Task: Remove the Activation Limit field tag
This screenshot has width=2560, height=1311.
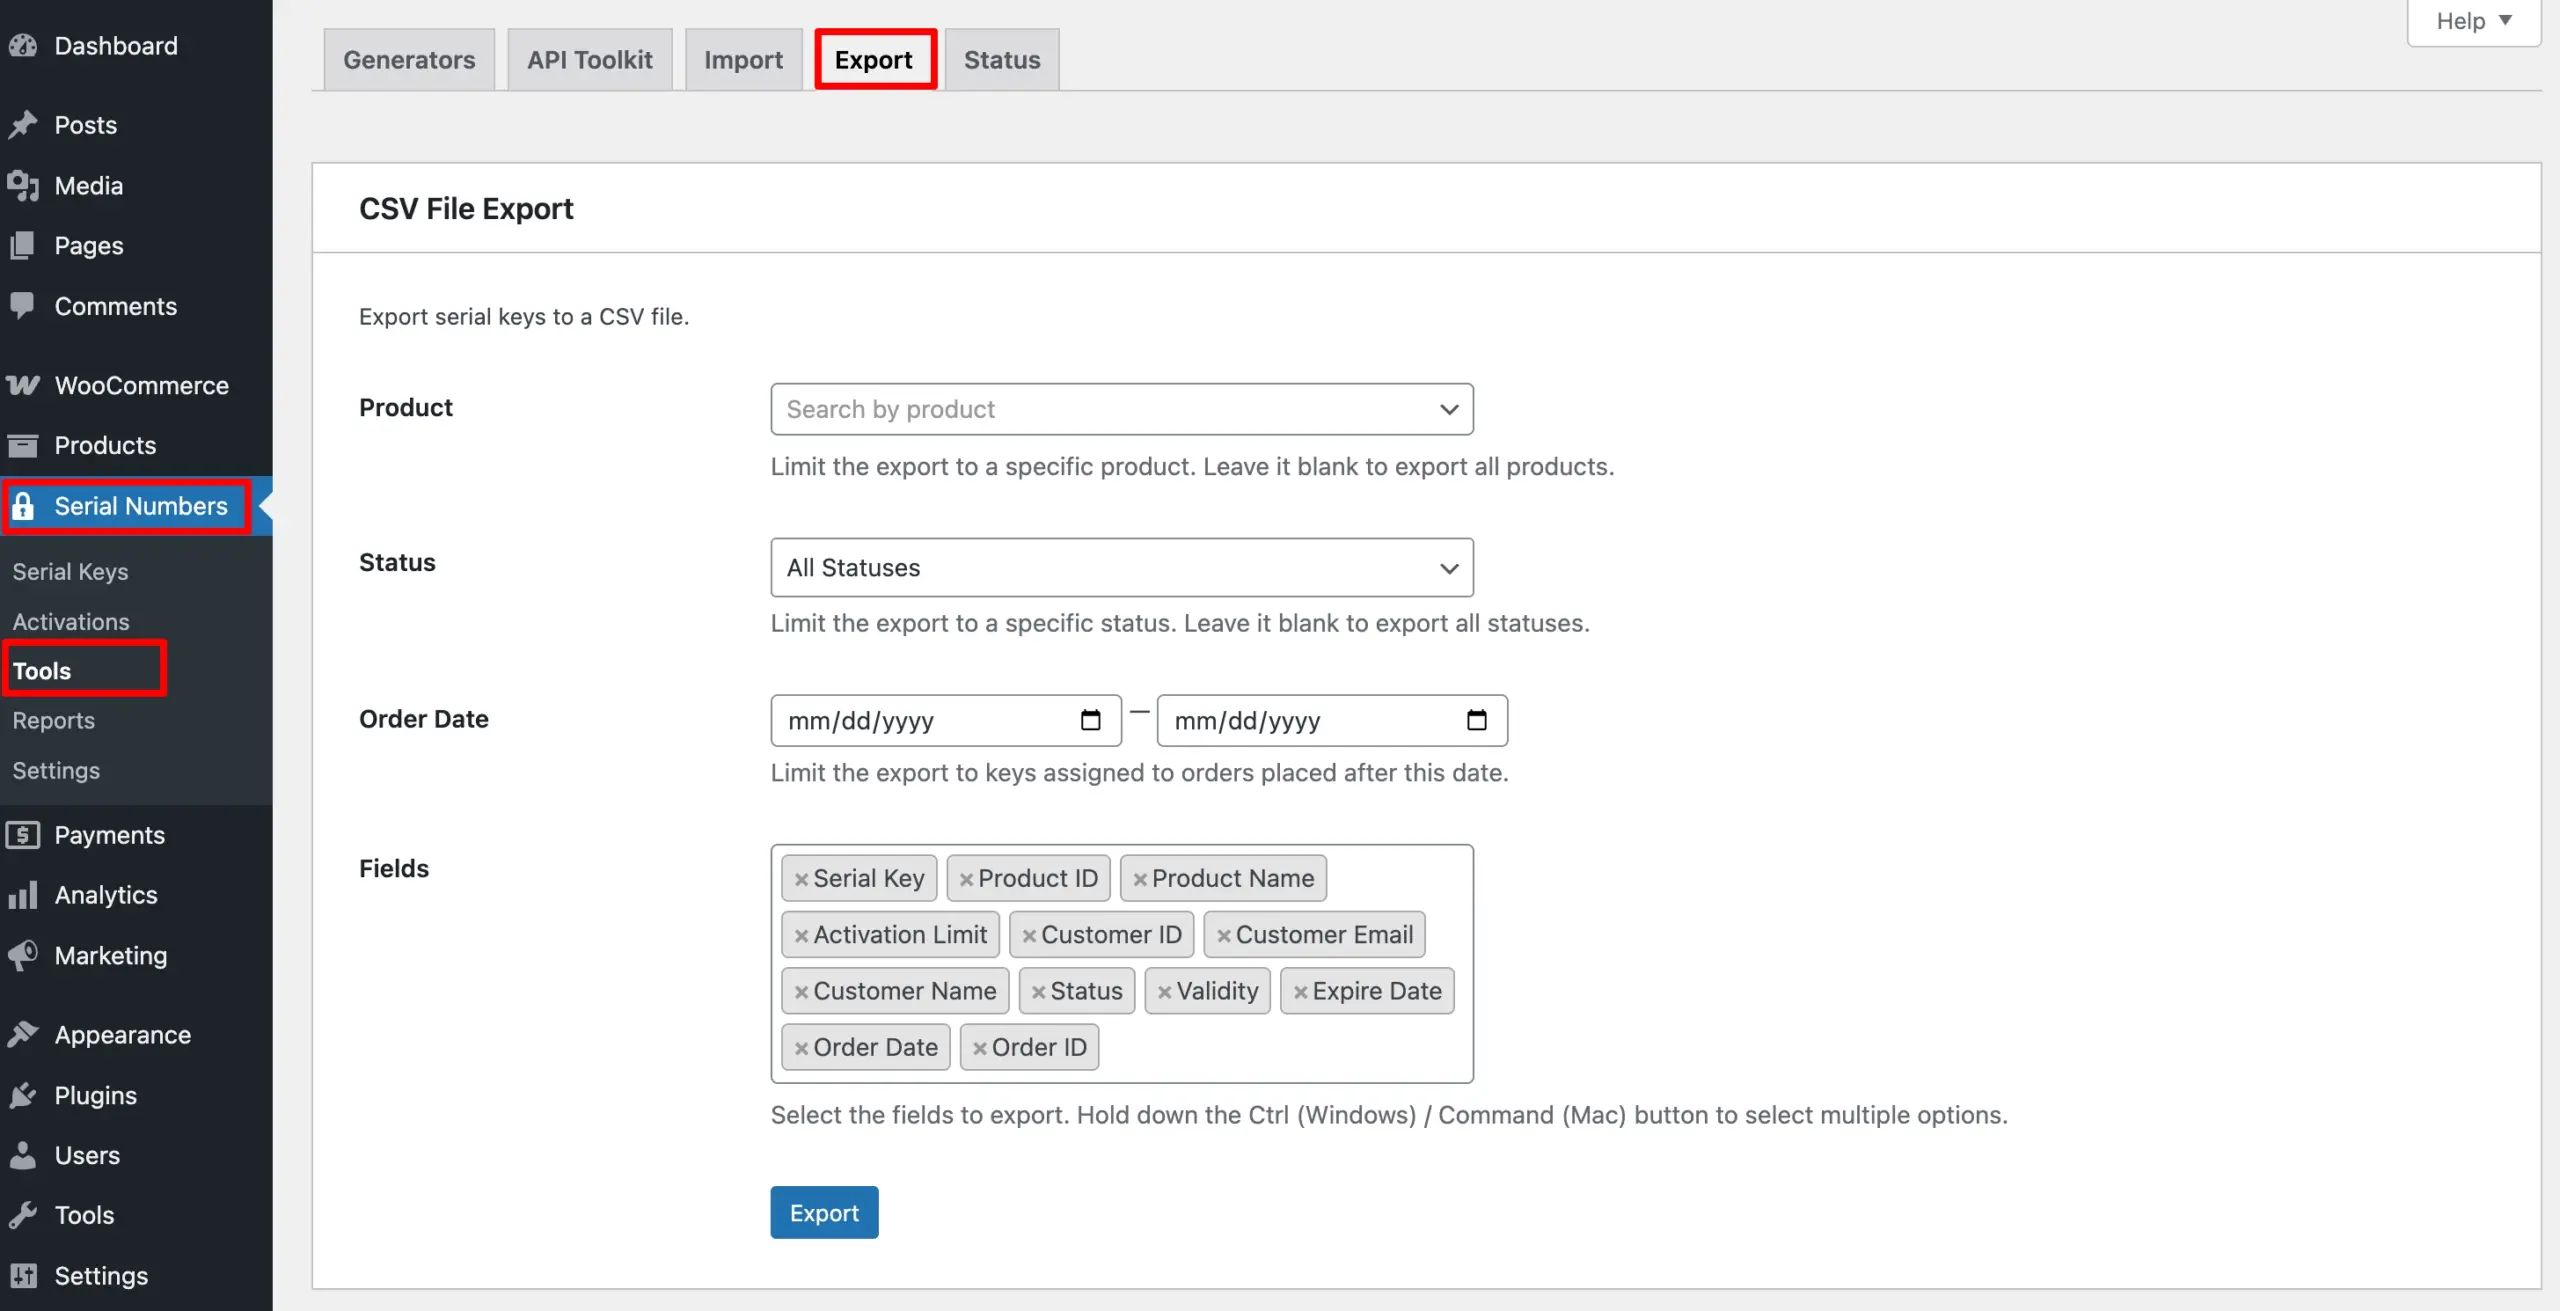Action: pos(801,936)
